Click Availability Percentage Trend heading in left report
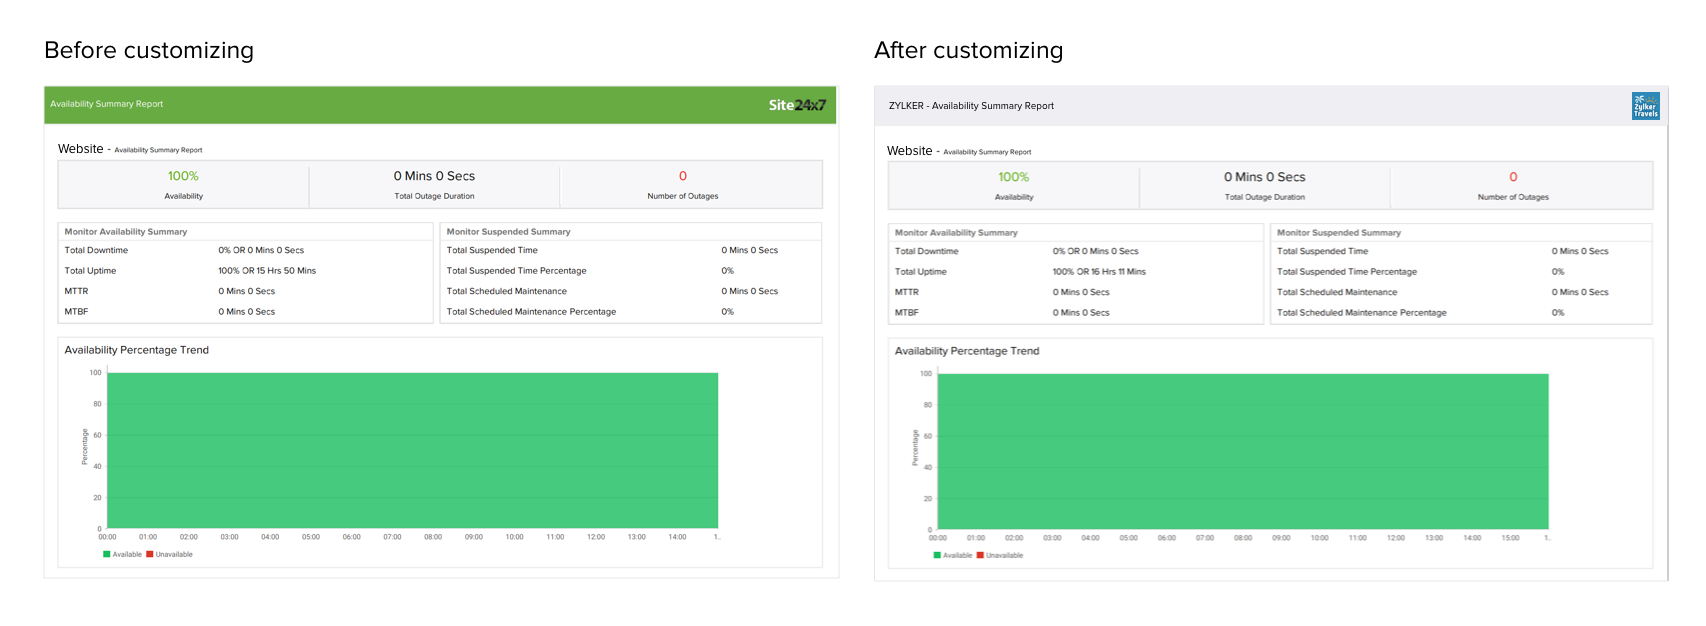 [137, 350]
